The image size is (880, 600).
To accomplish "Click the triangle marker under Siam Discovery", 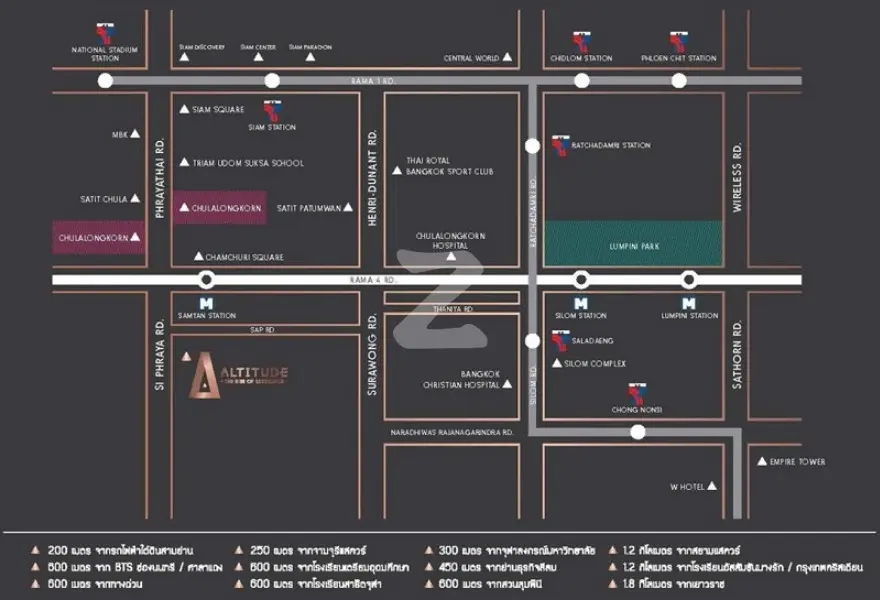I will click(x=184, y=57).
